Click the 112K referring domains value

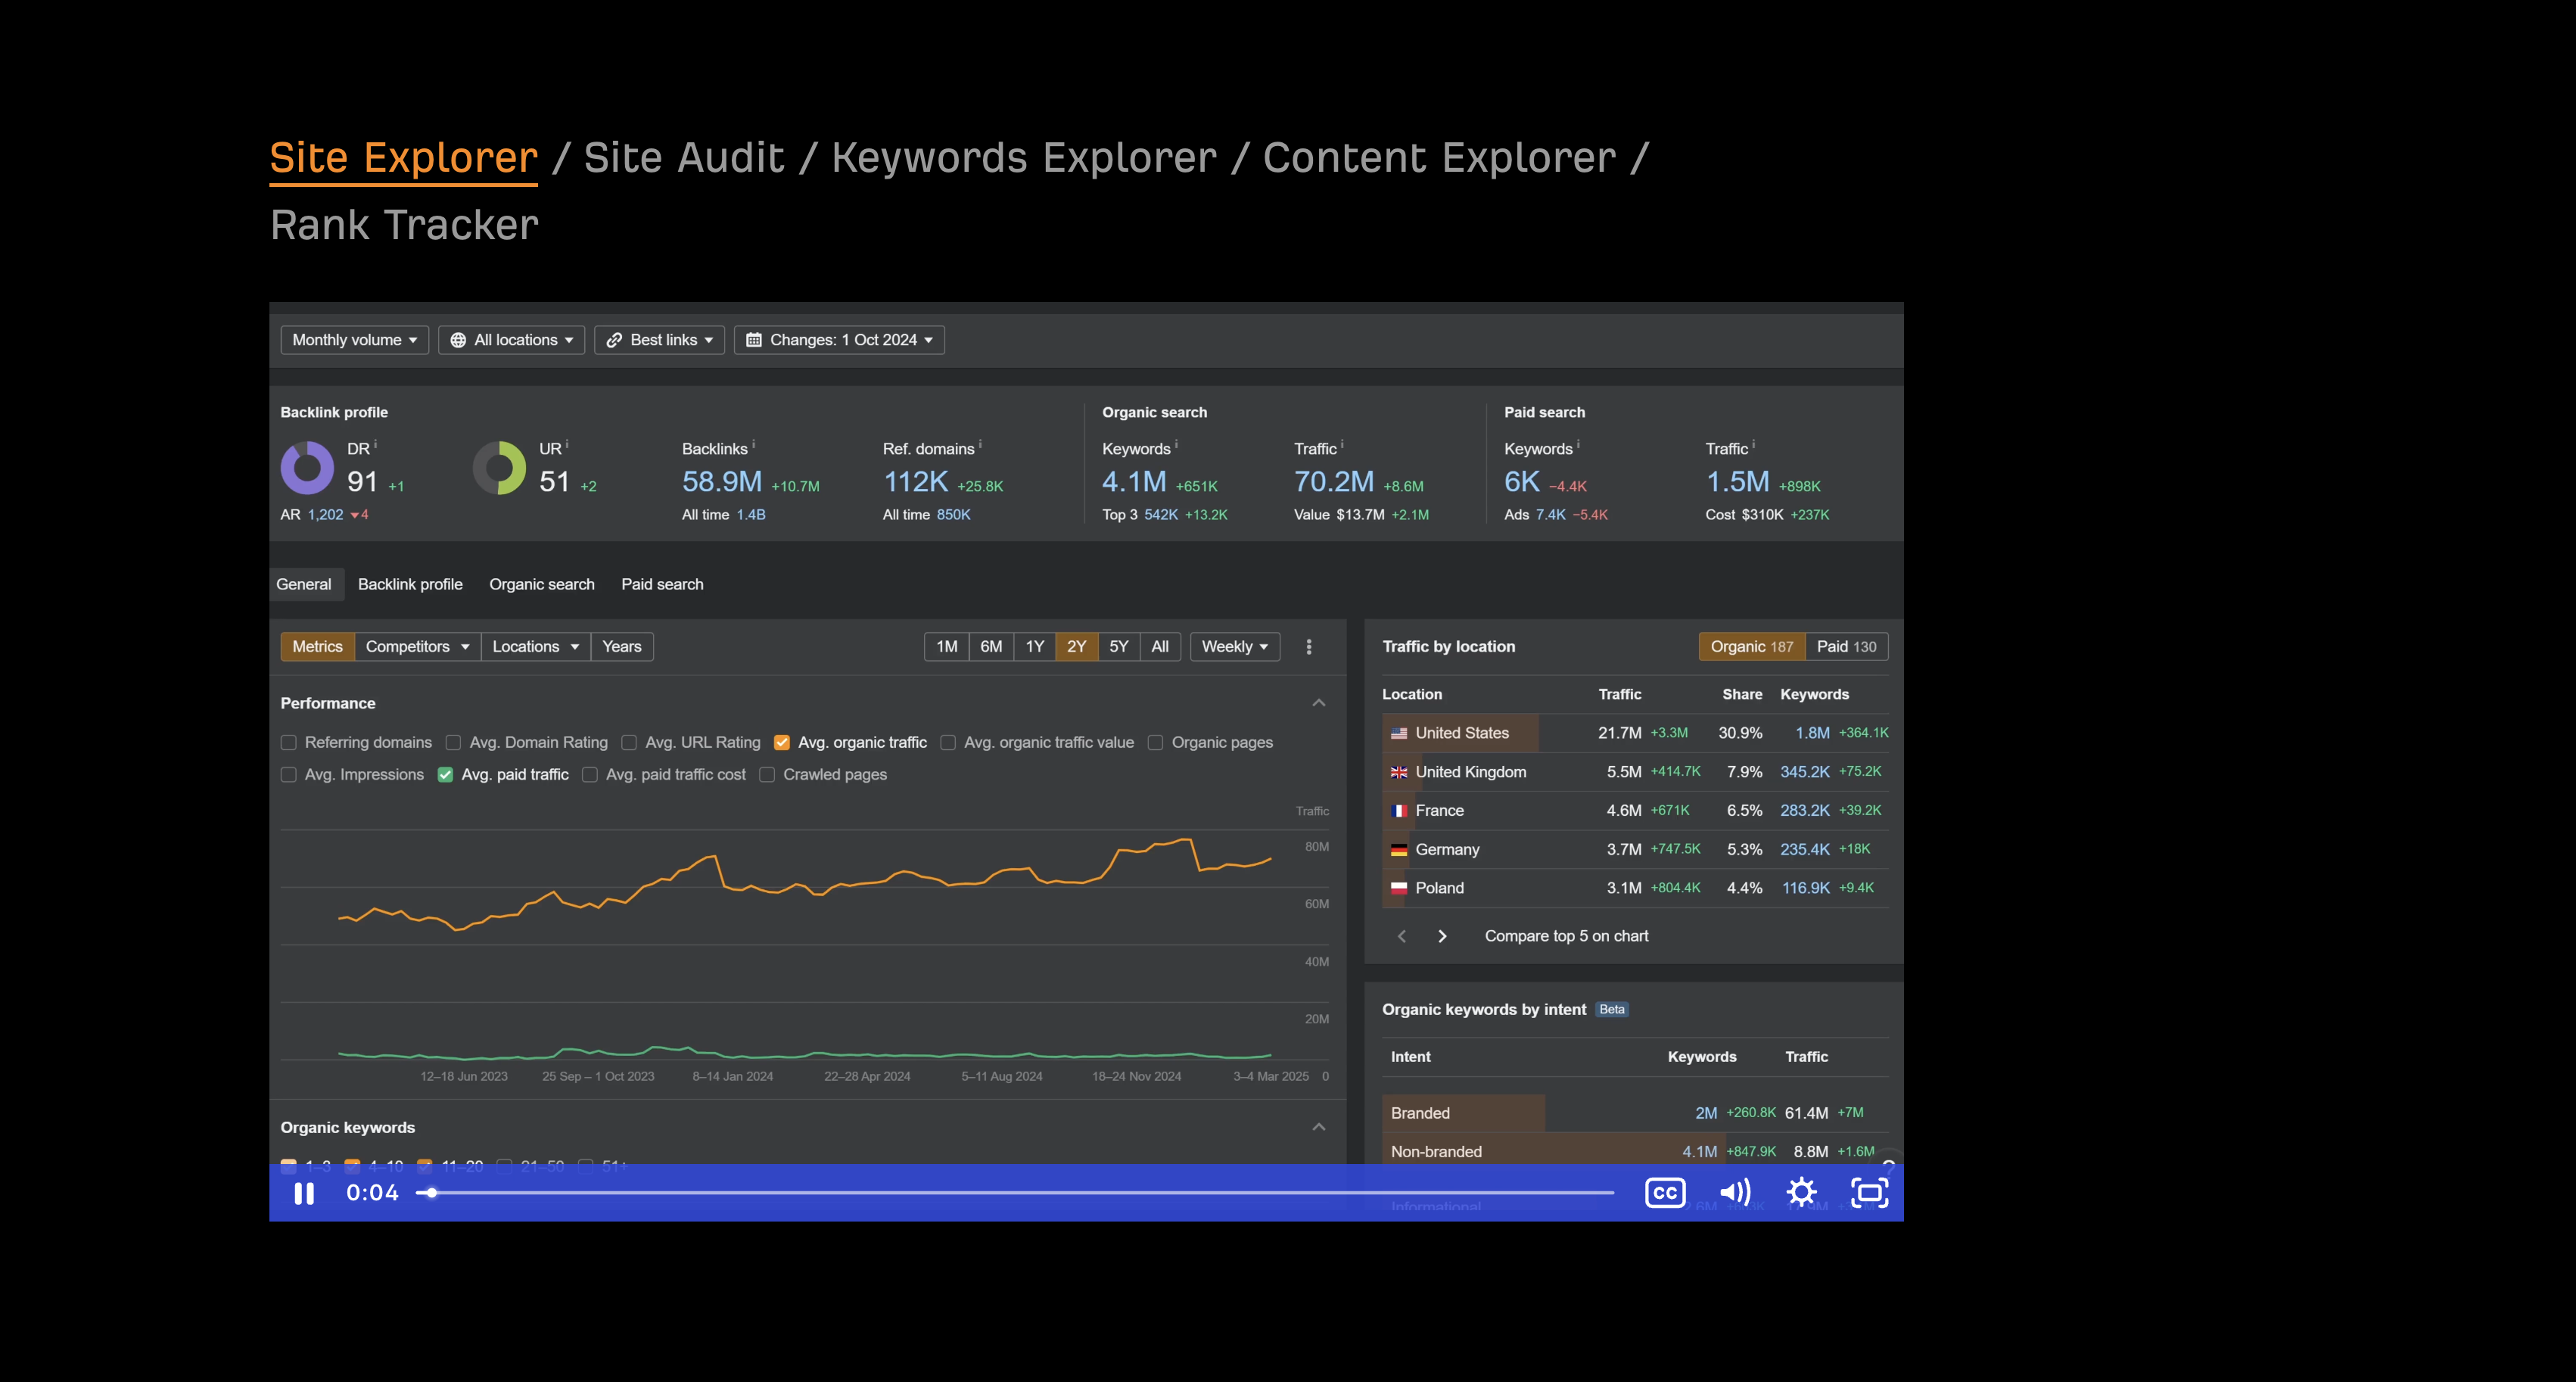916,482
